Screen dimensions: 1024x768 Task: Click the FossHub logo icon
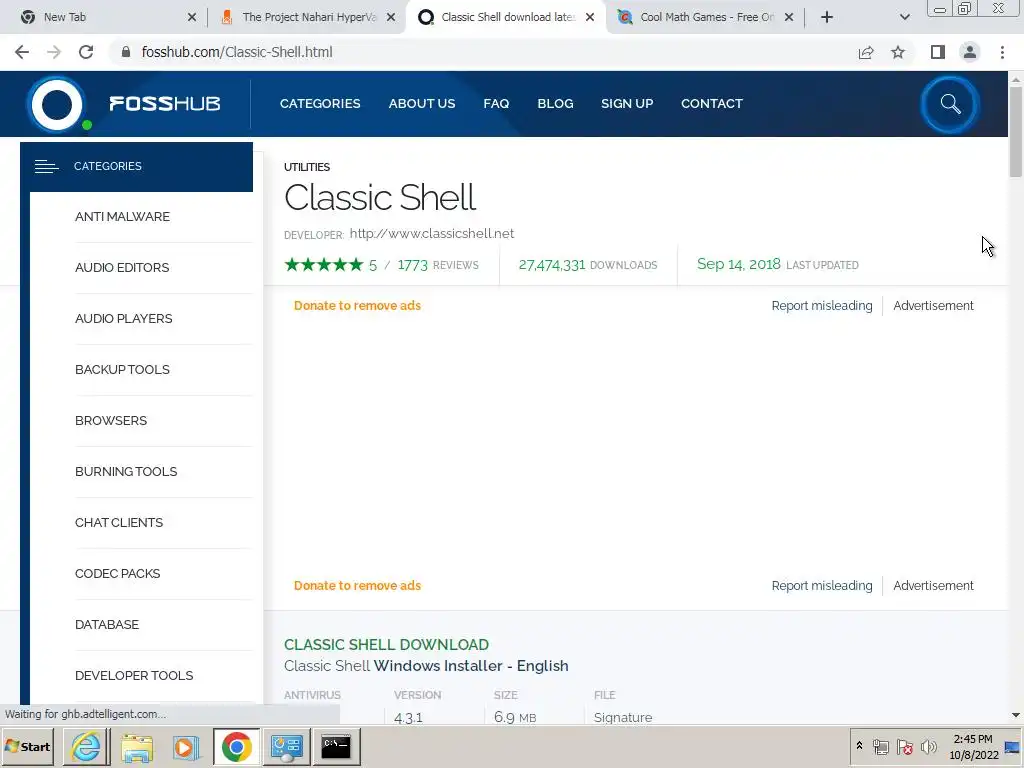tap(57, 104)
